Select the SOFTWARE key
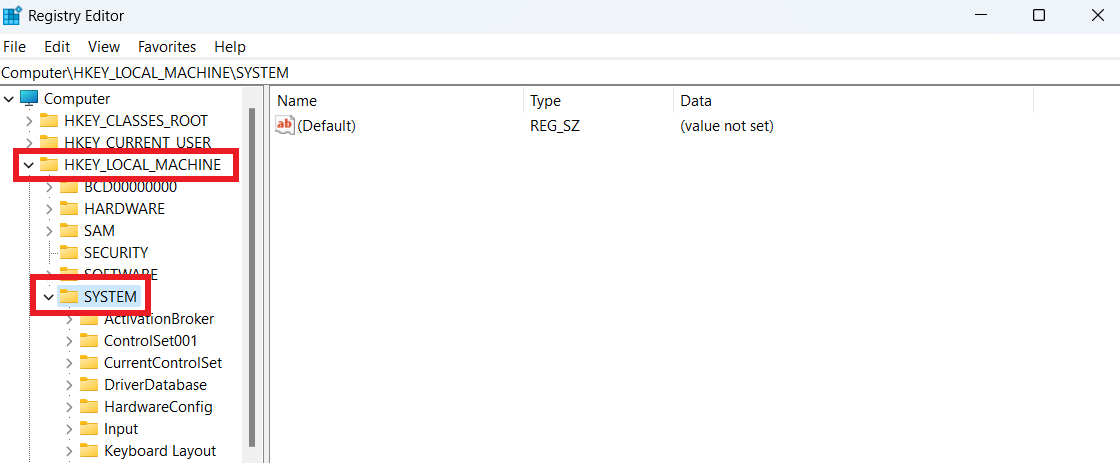 [121, 274]
